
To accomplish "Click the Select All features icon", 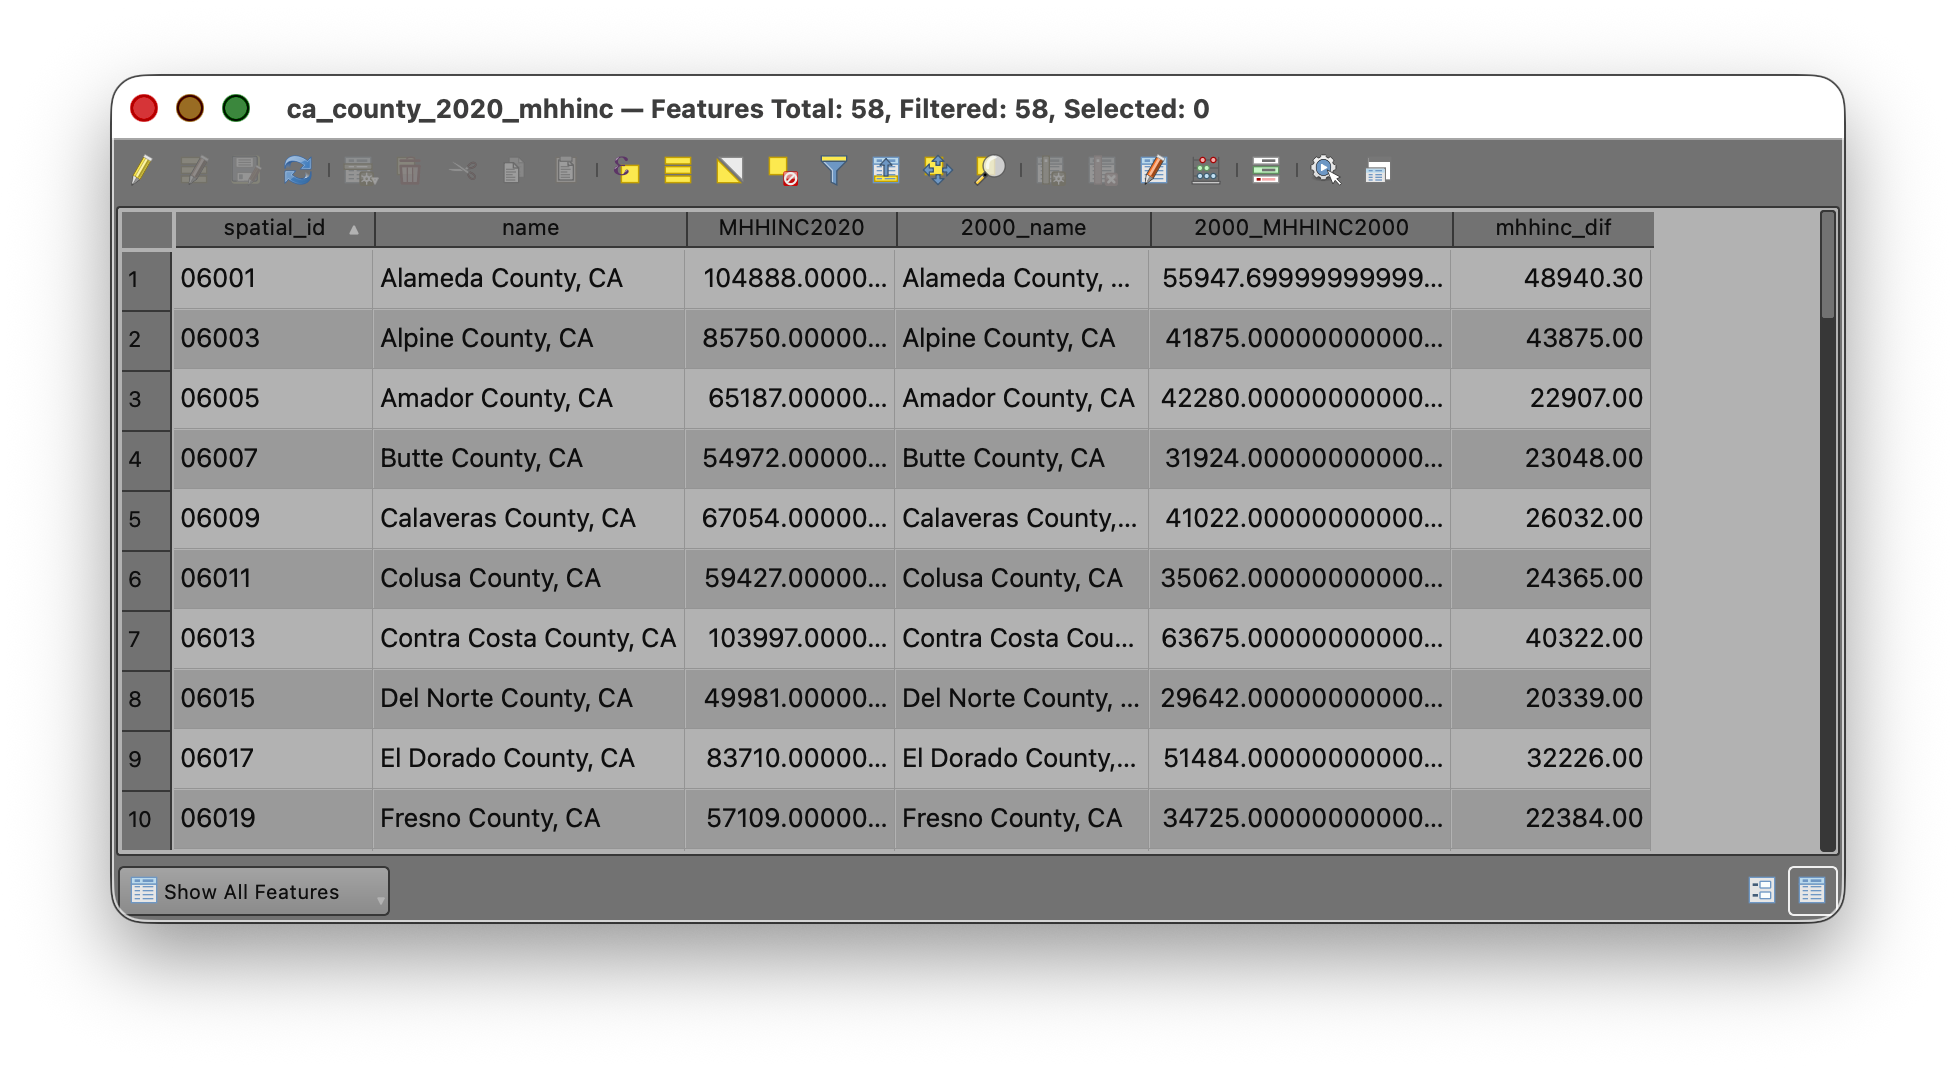I will point(678,170).
